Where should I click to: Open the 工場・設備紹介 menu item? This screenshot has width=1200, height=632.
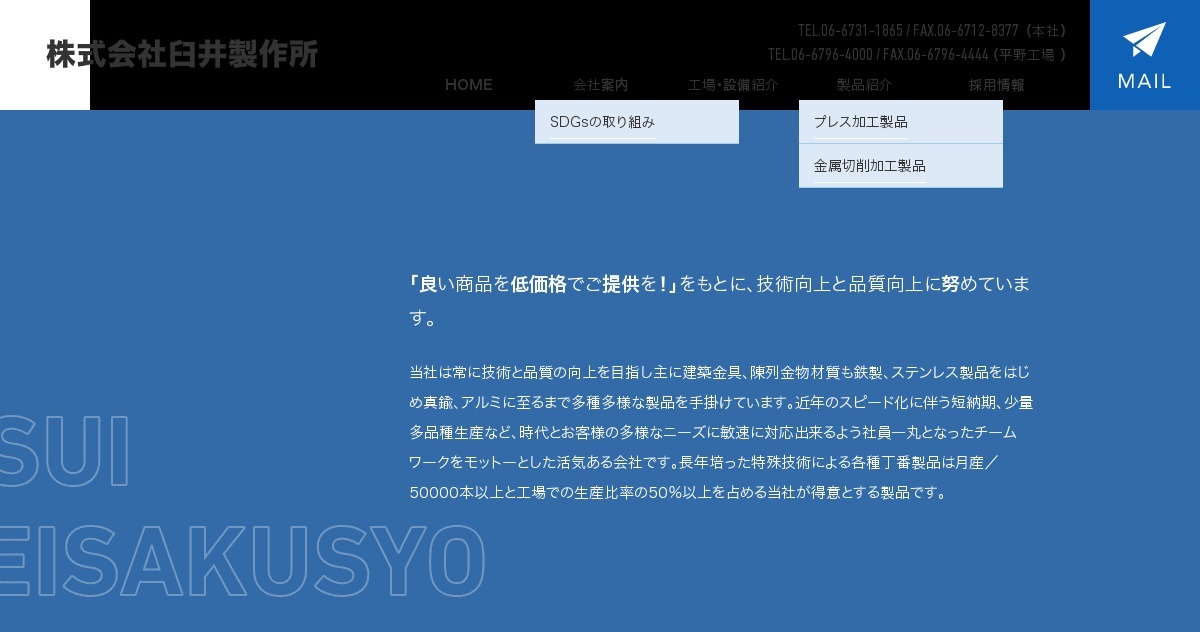point(732,85)
